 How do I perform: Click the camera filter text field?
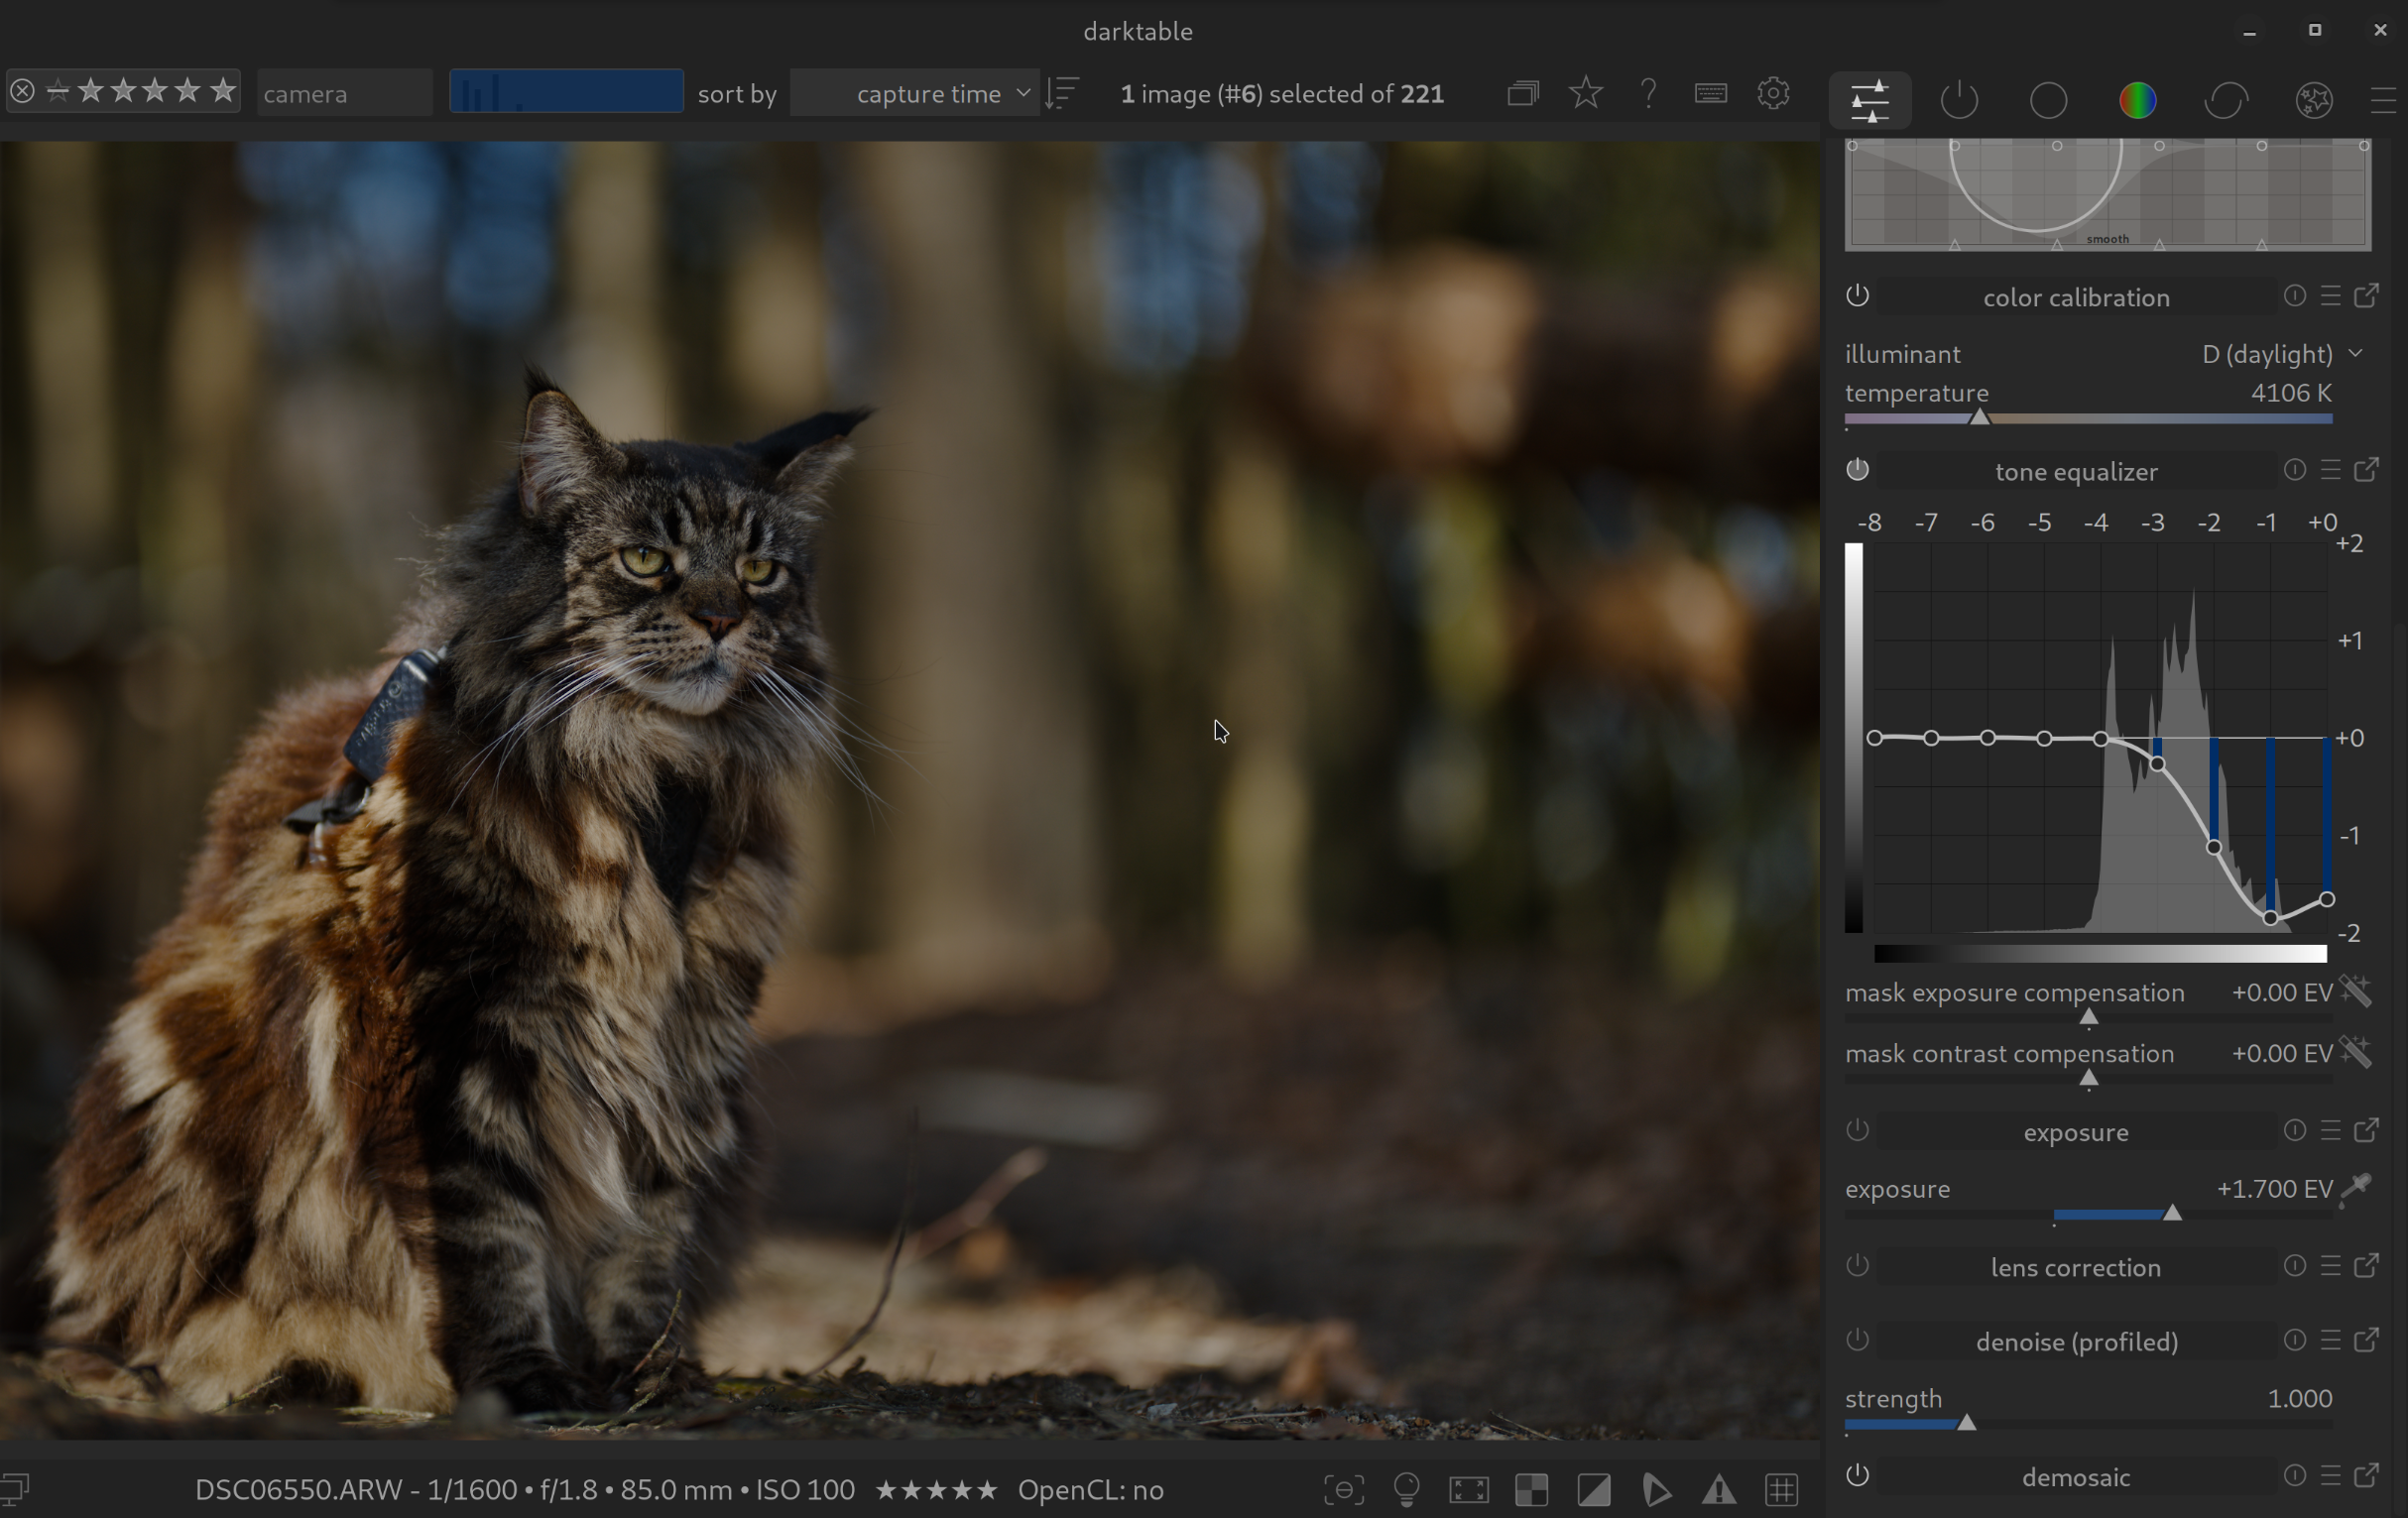pyautogui.click(x=344, y=93)
